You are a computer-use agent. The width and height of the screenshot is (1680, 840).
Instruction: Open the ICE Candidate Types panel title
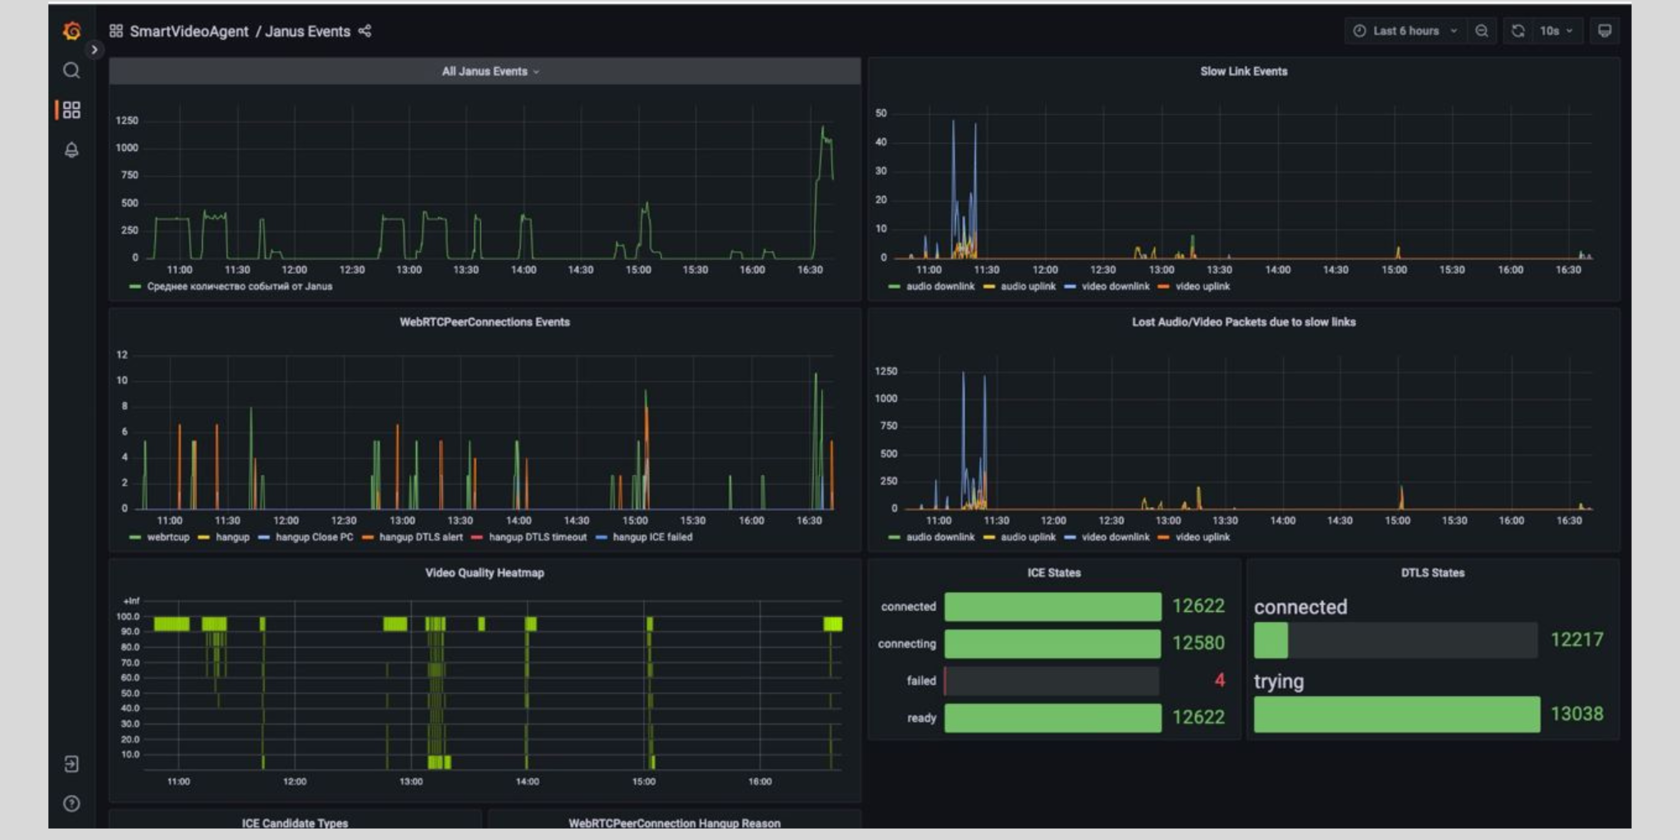(x=295, y=823)
